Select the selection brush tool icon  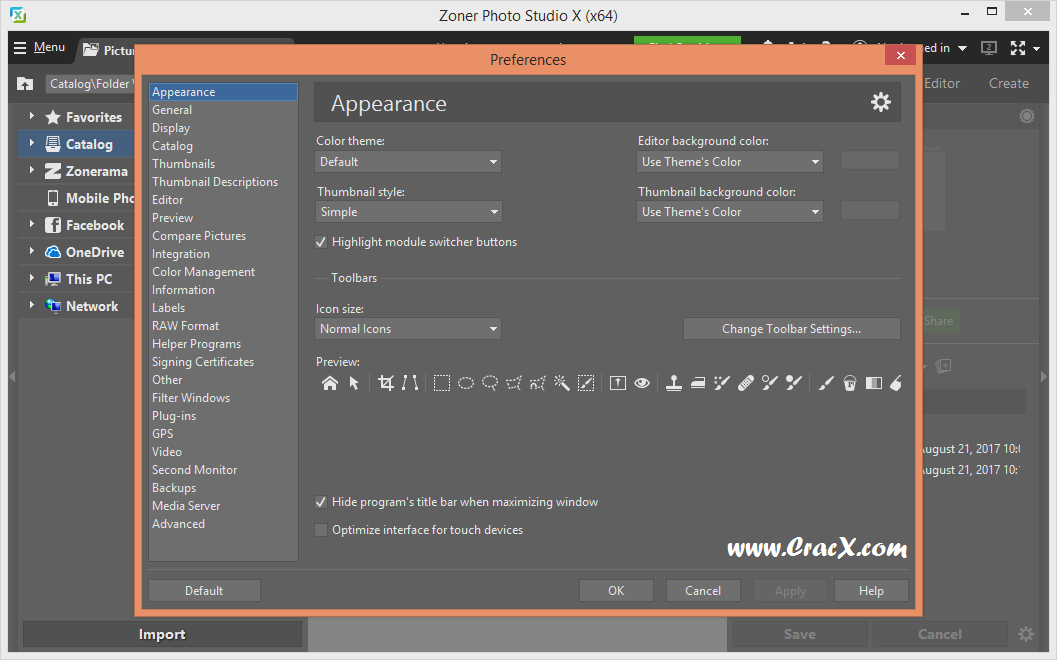(586, 383)
